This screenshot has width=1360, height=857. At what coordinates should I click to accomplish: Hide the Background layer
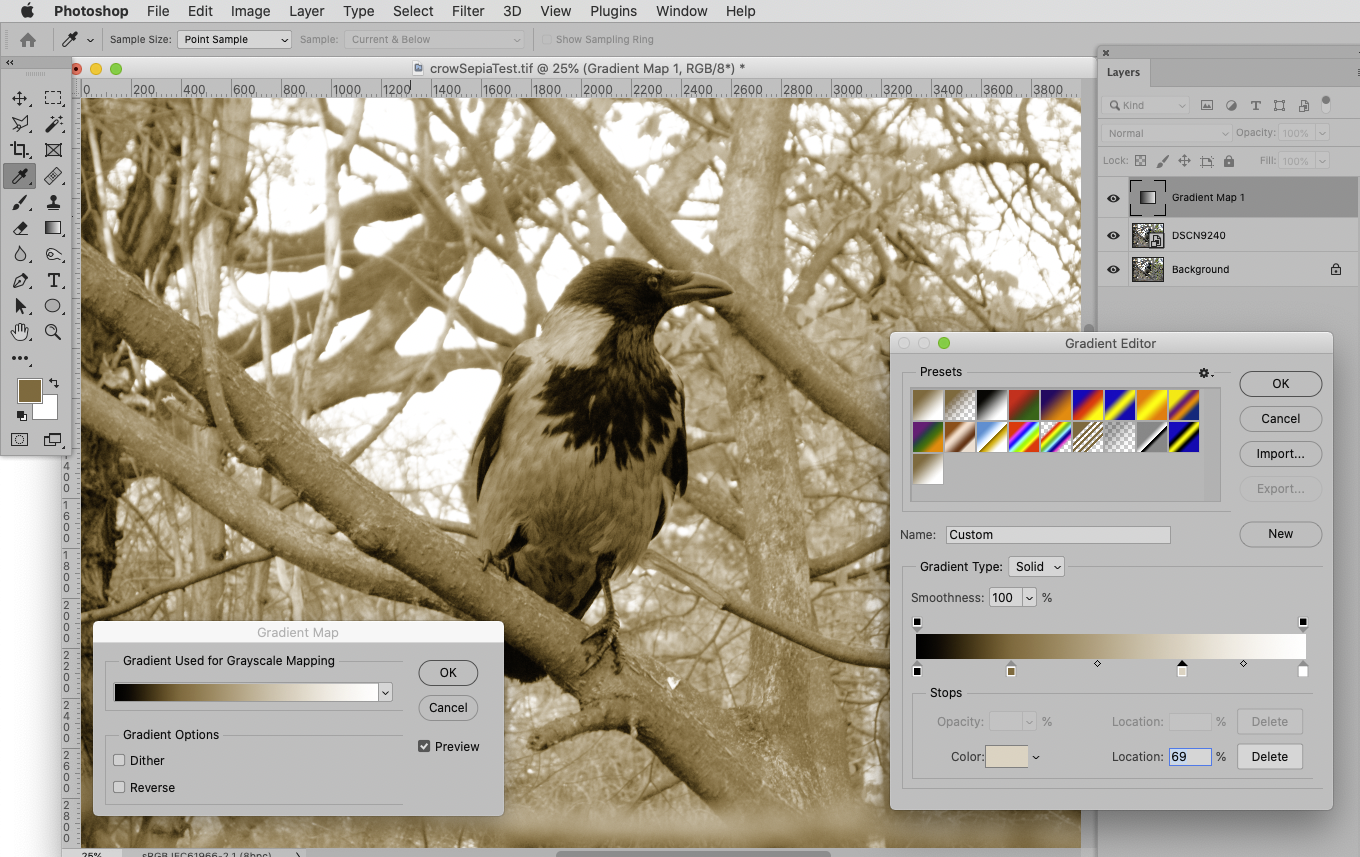(x=1113, y=269)
